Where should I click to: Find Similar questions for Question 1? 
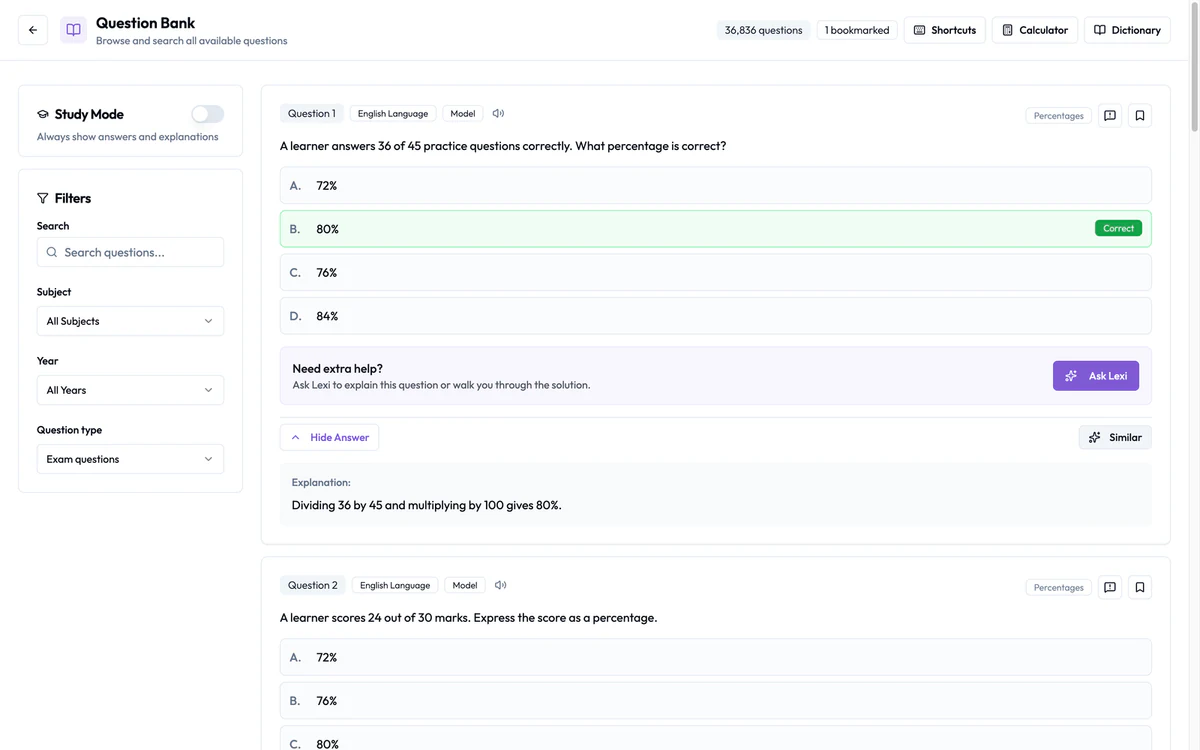point(1115,437)
